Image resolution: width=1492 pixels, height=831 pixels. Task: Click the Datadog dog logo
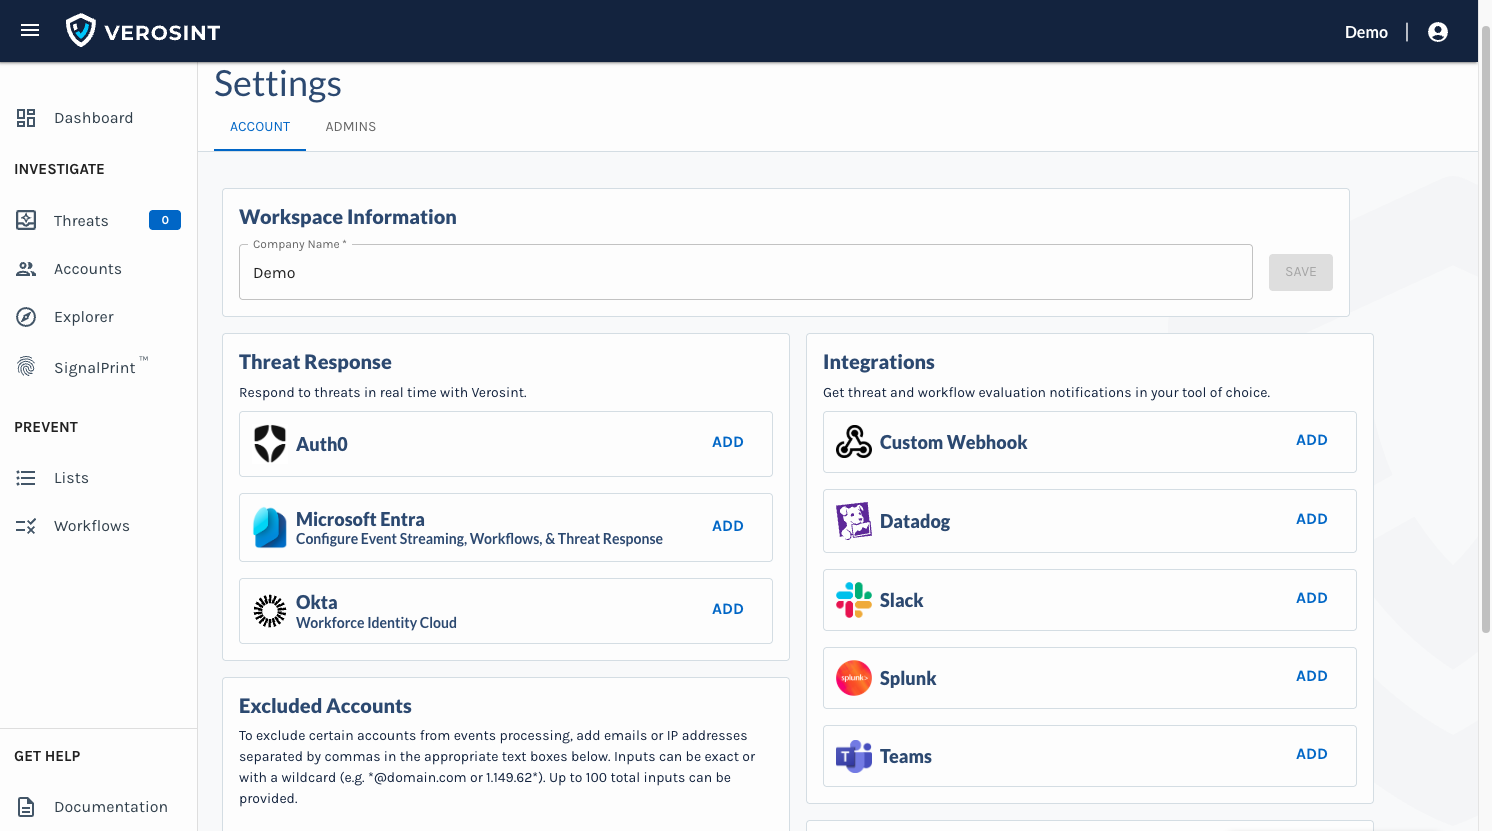(854, 521)
